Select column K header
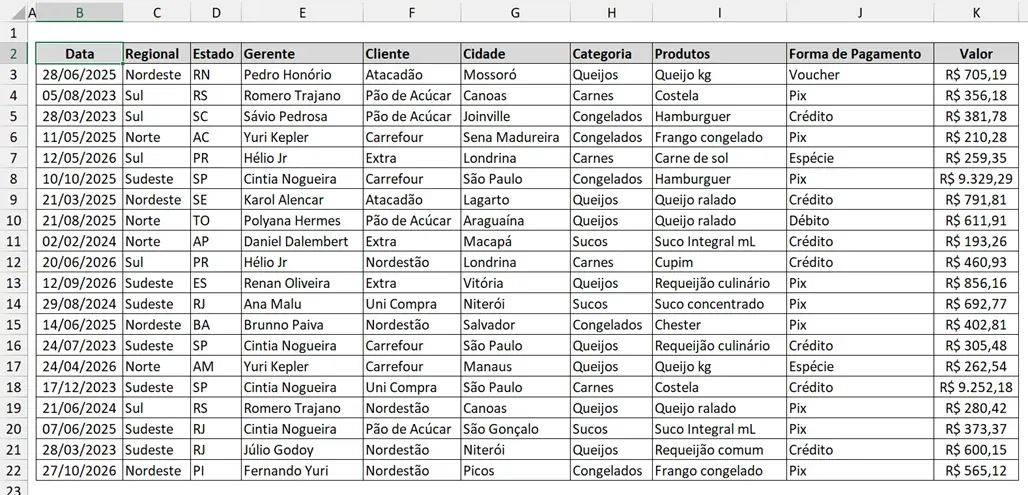1028x495 pixels. pyautogui.click(x=976, y=12)
